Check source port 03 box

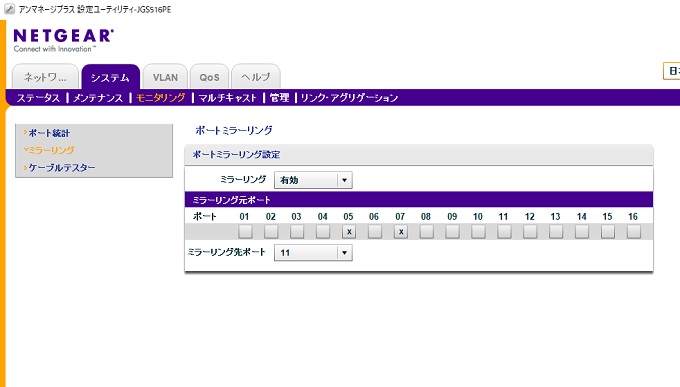tap(297, 232)
